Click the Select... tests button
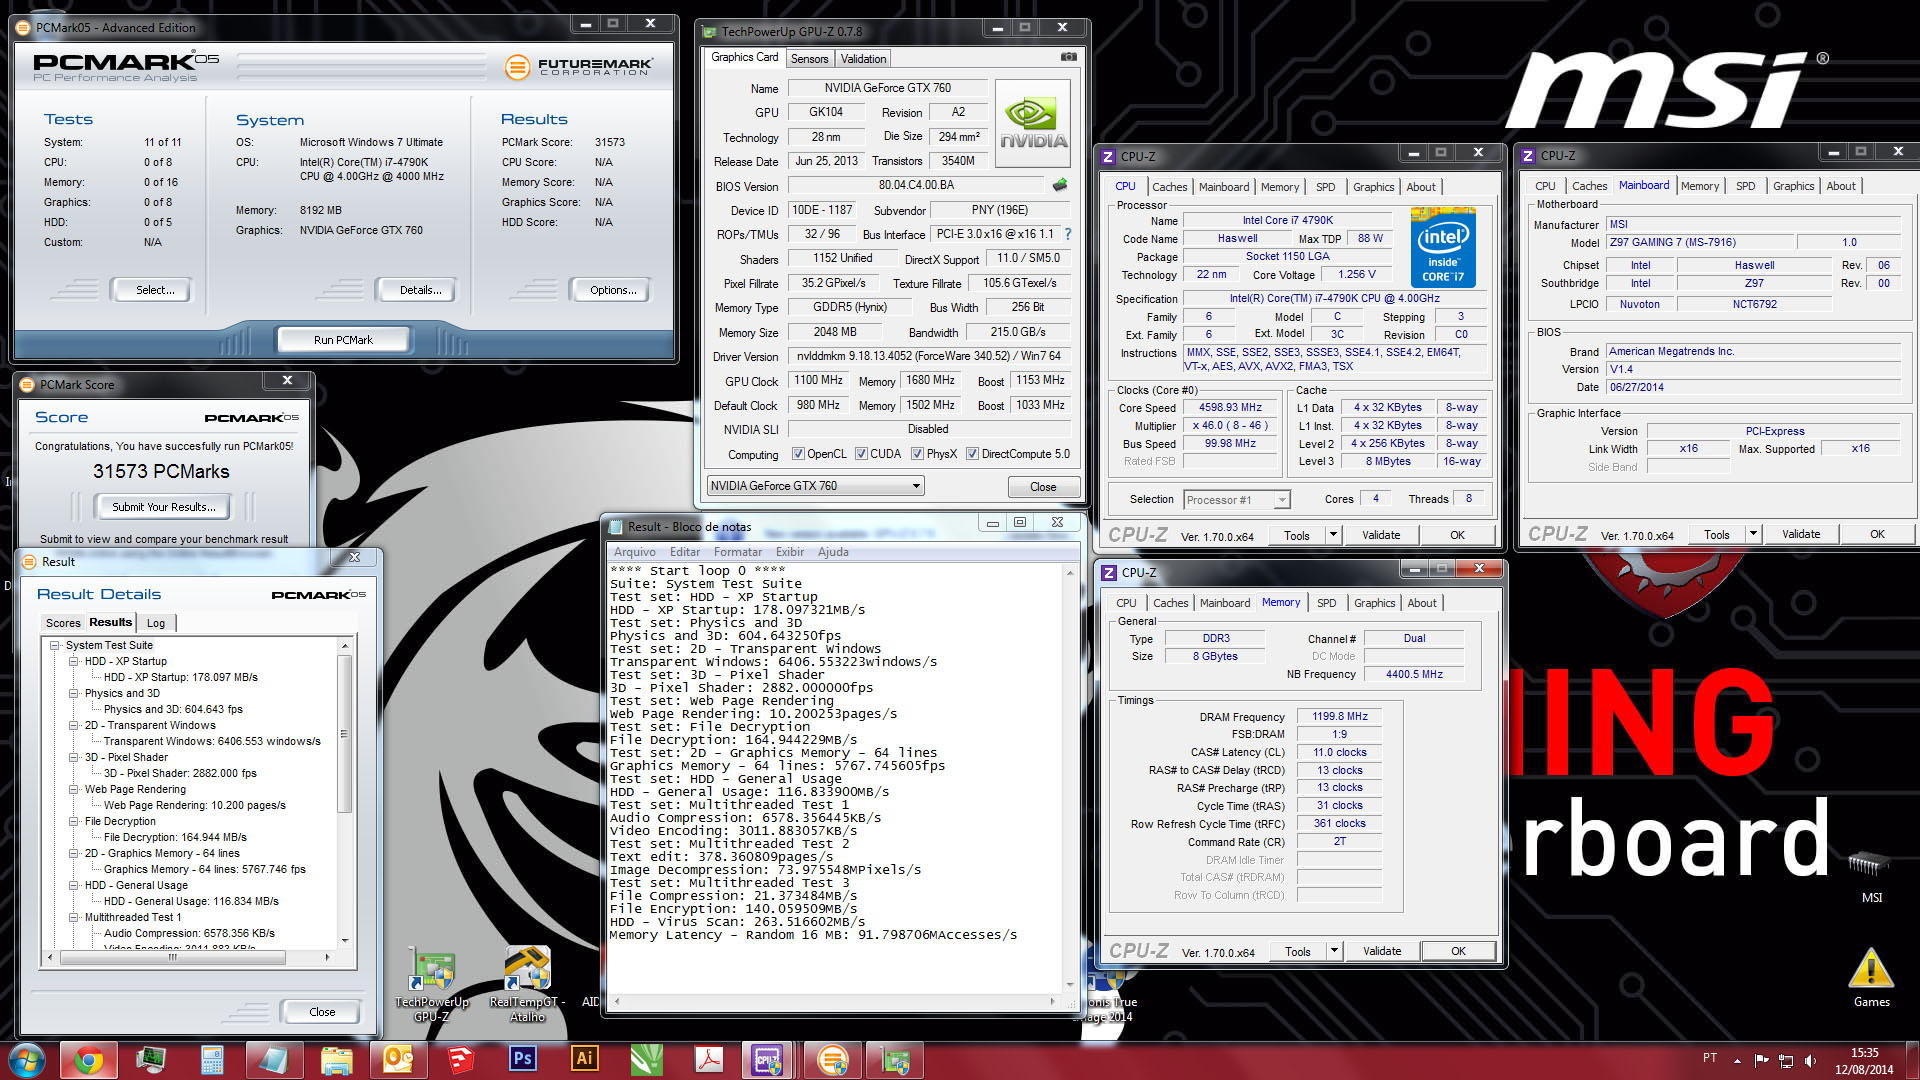Screen dimensions: 1920x1080 click(154, 290)
